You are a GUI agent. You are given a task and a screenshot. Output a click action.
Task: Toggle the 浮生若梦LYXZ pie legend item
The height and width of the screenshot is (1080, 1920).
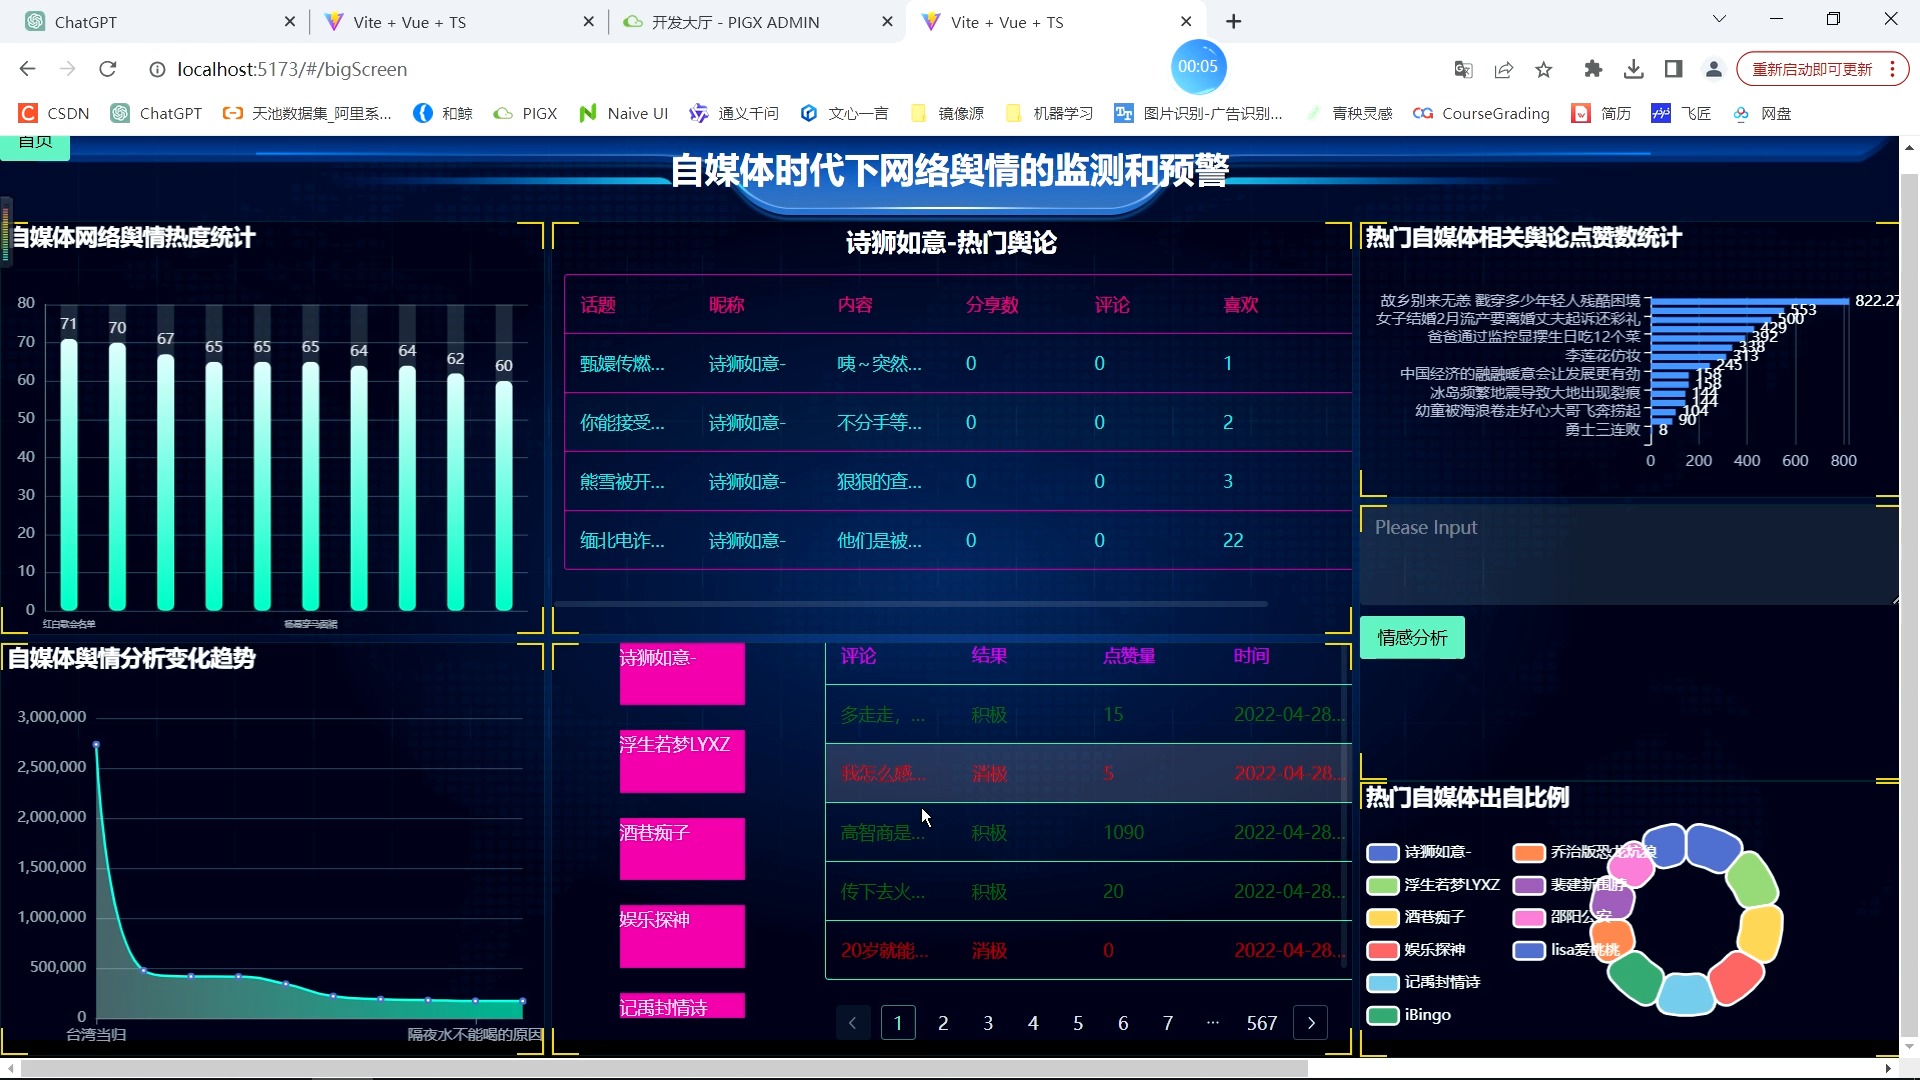pos(1434,885)
